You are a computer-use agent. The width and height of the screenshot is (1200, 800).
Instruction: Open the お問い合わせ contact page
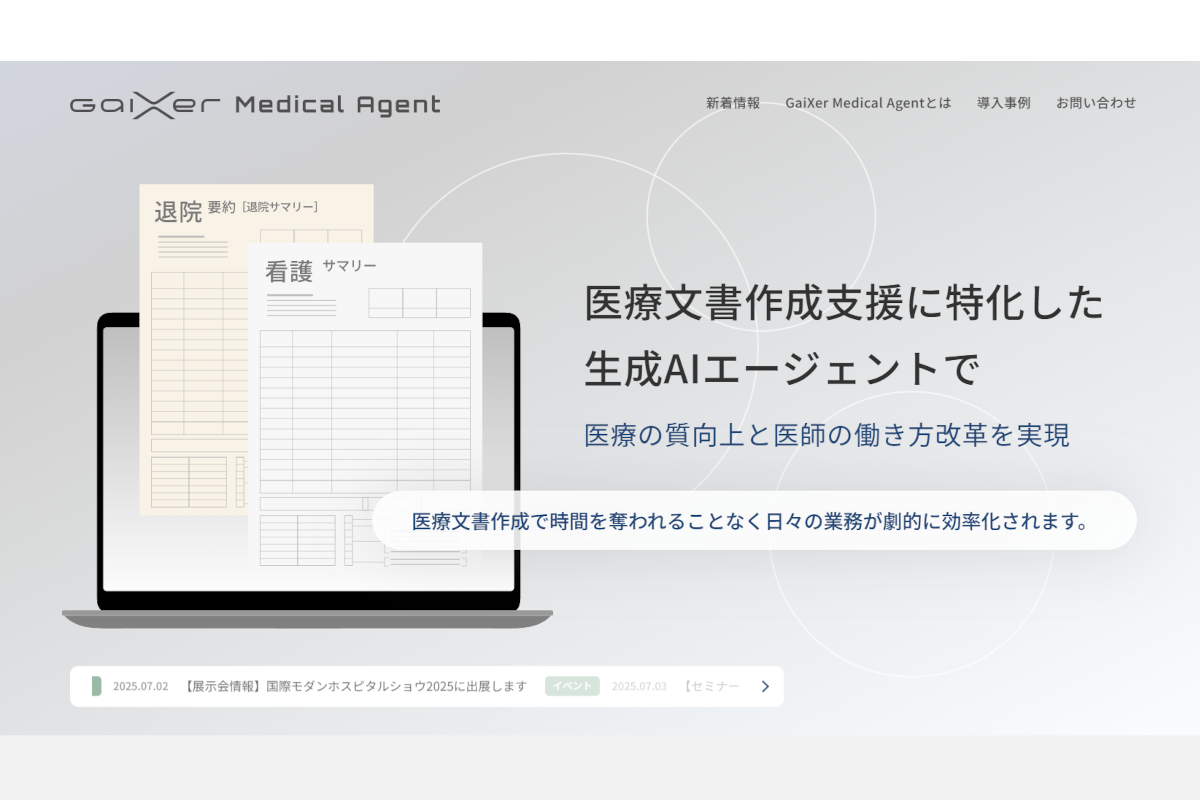[x=1096, y=102]
